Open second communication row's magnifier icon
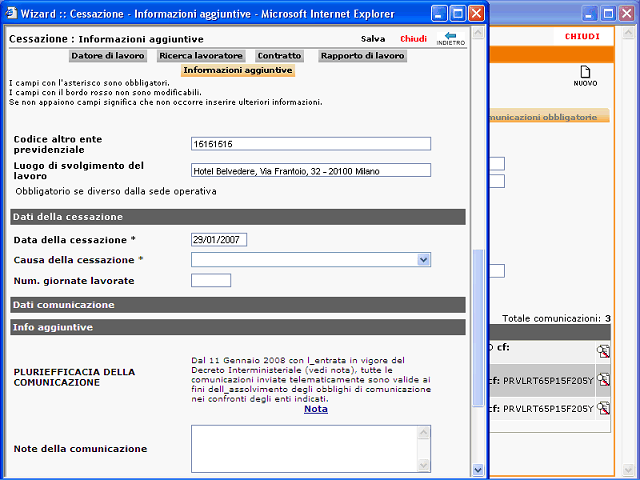The width and height of the screenshot is (640, 480). pyautogui.click(x=603, y=380)
